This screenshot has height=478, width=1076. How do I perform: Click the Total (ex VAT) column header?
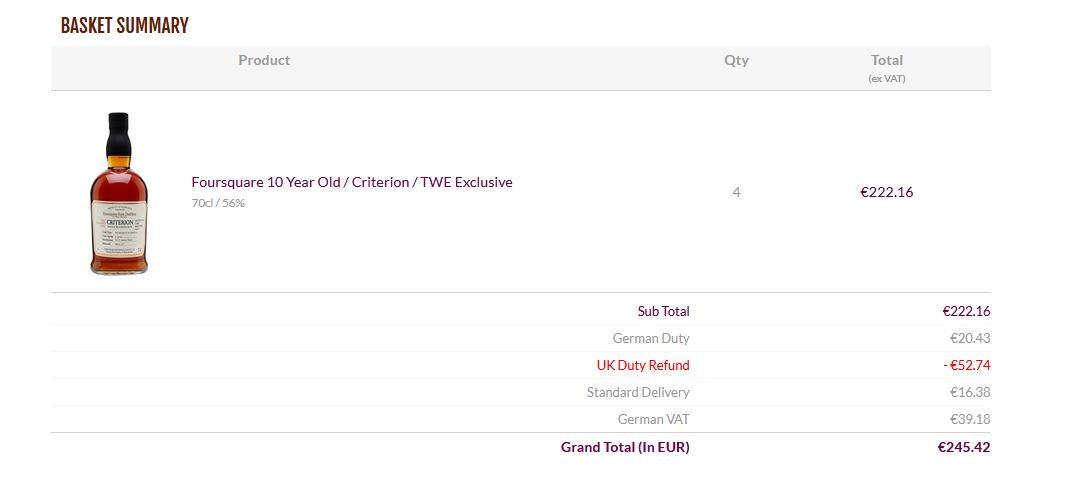[x=887, y=68]
